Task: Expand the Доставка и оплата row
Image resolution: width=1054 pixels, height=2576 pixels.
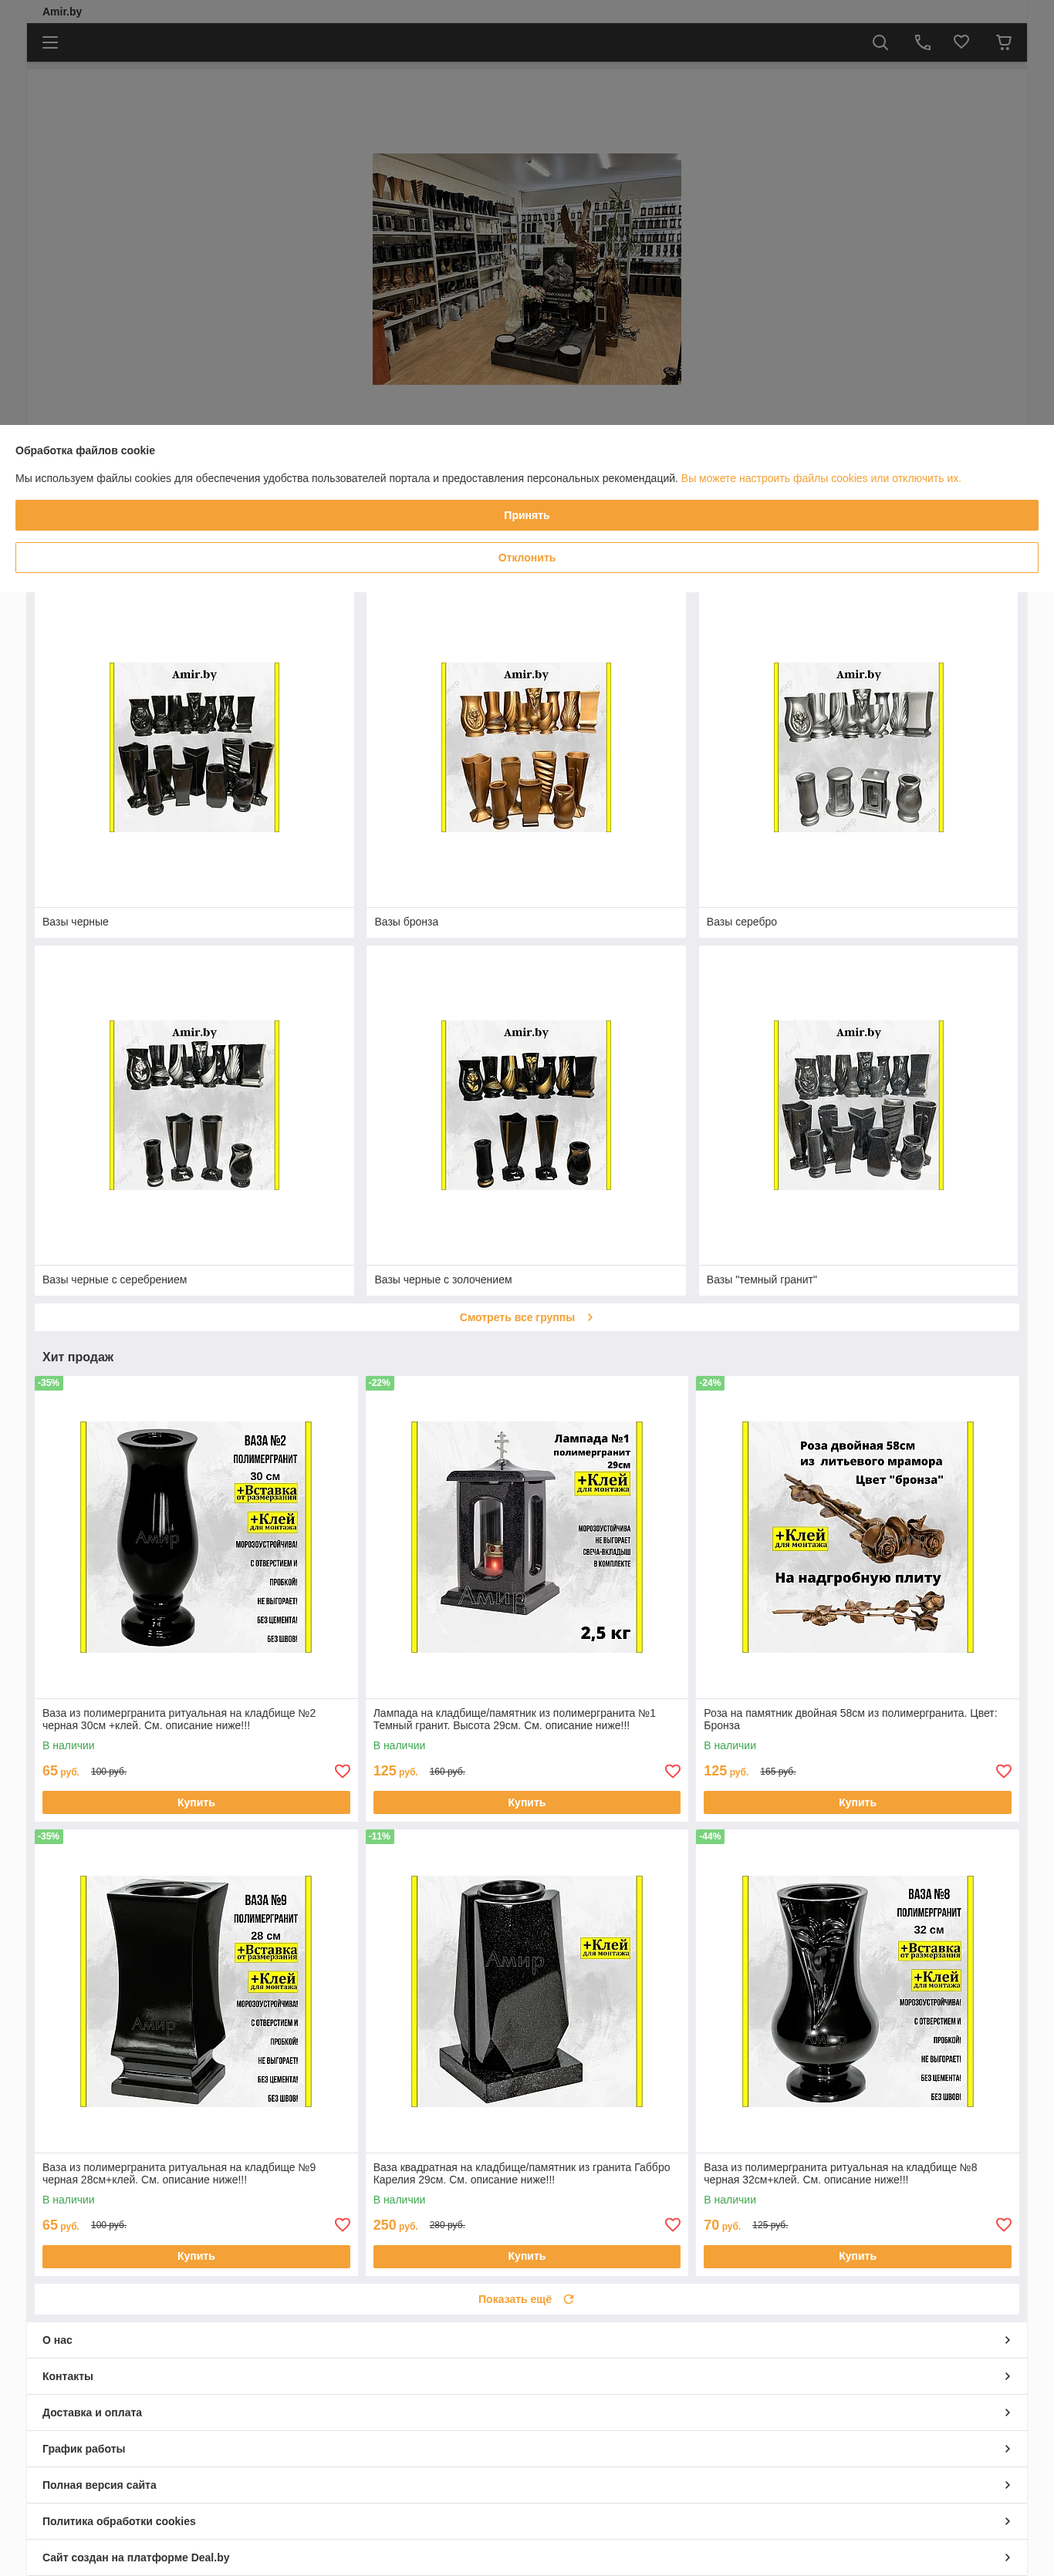Action: coord(527,2412)
